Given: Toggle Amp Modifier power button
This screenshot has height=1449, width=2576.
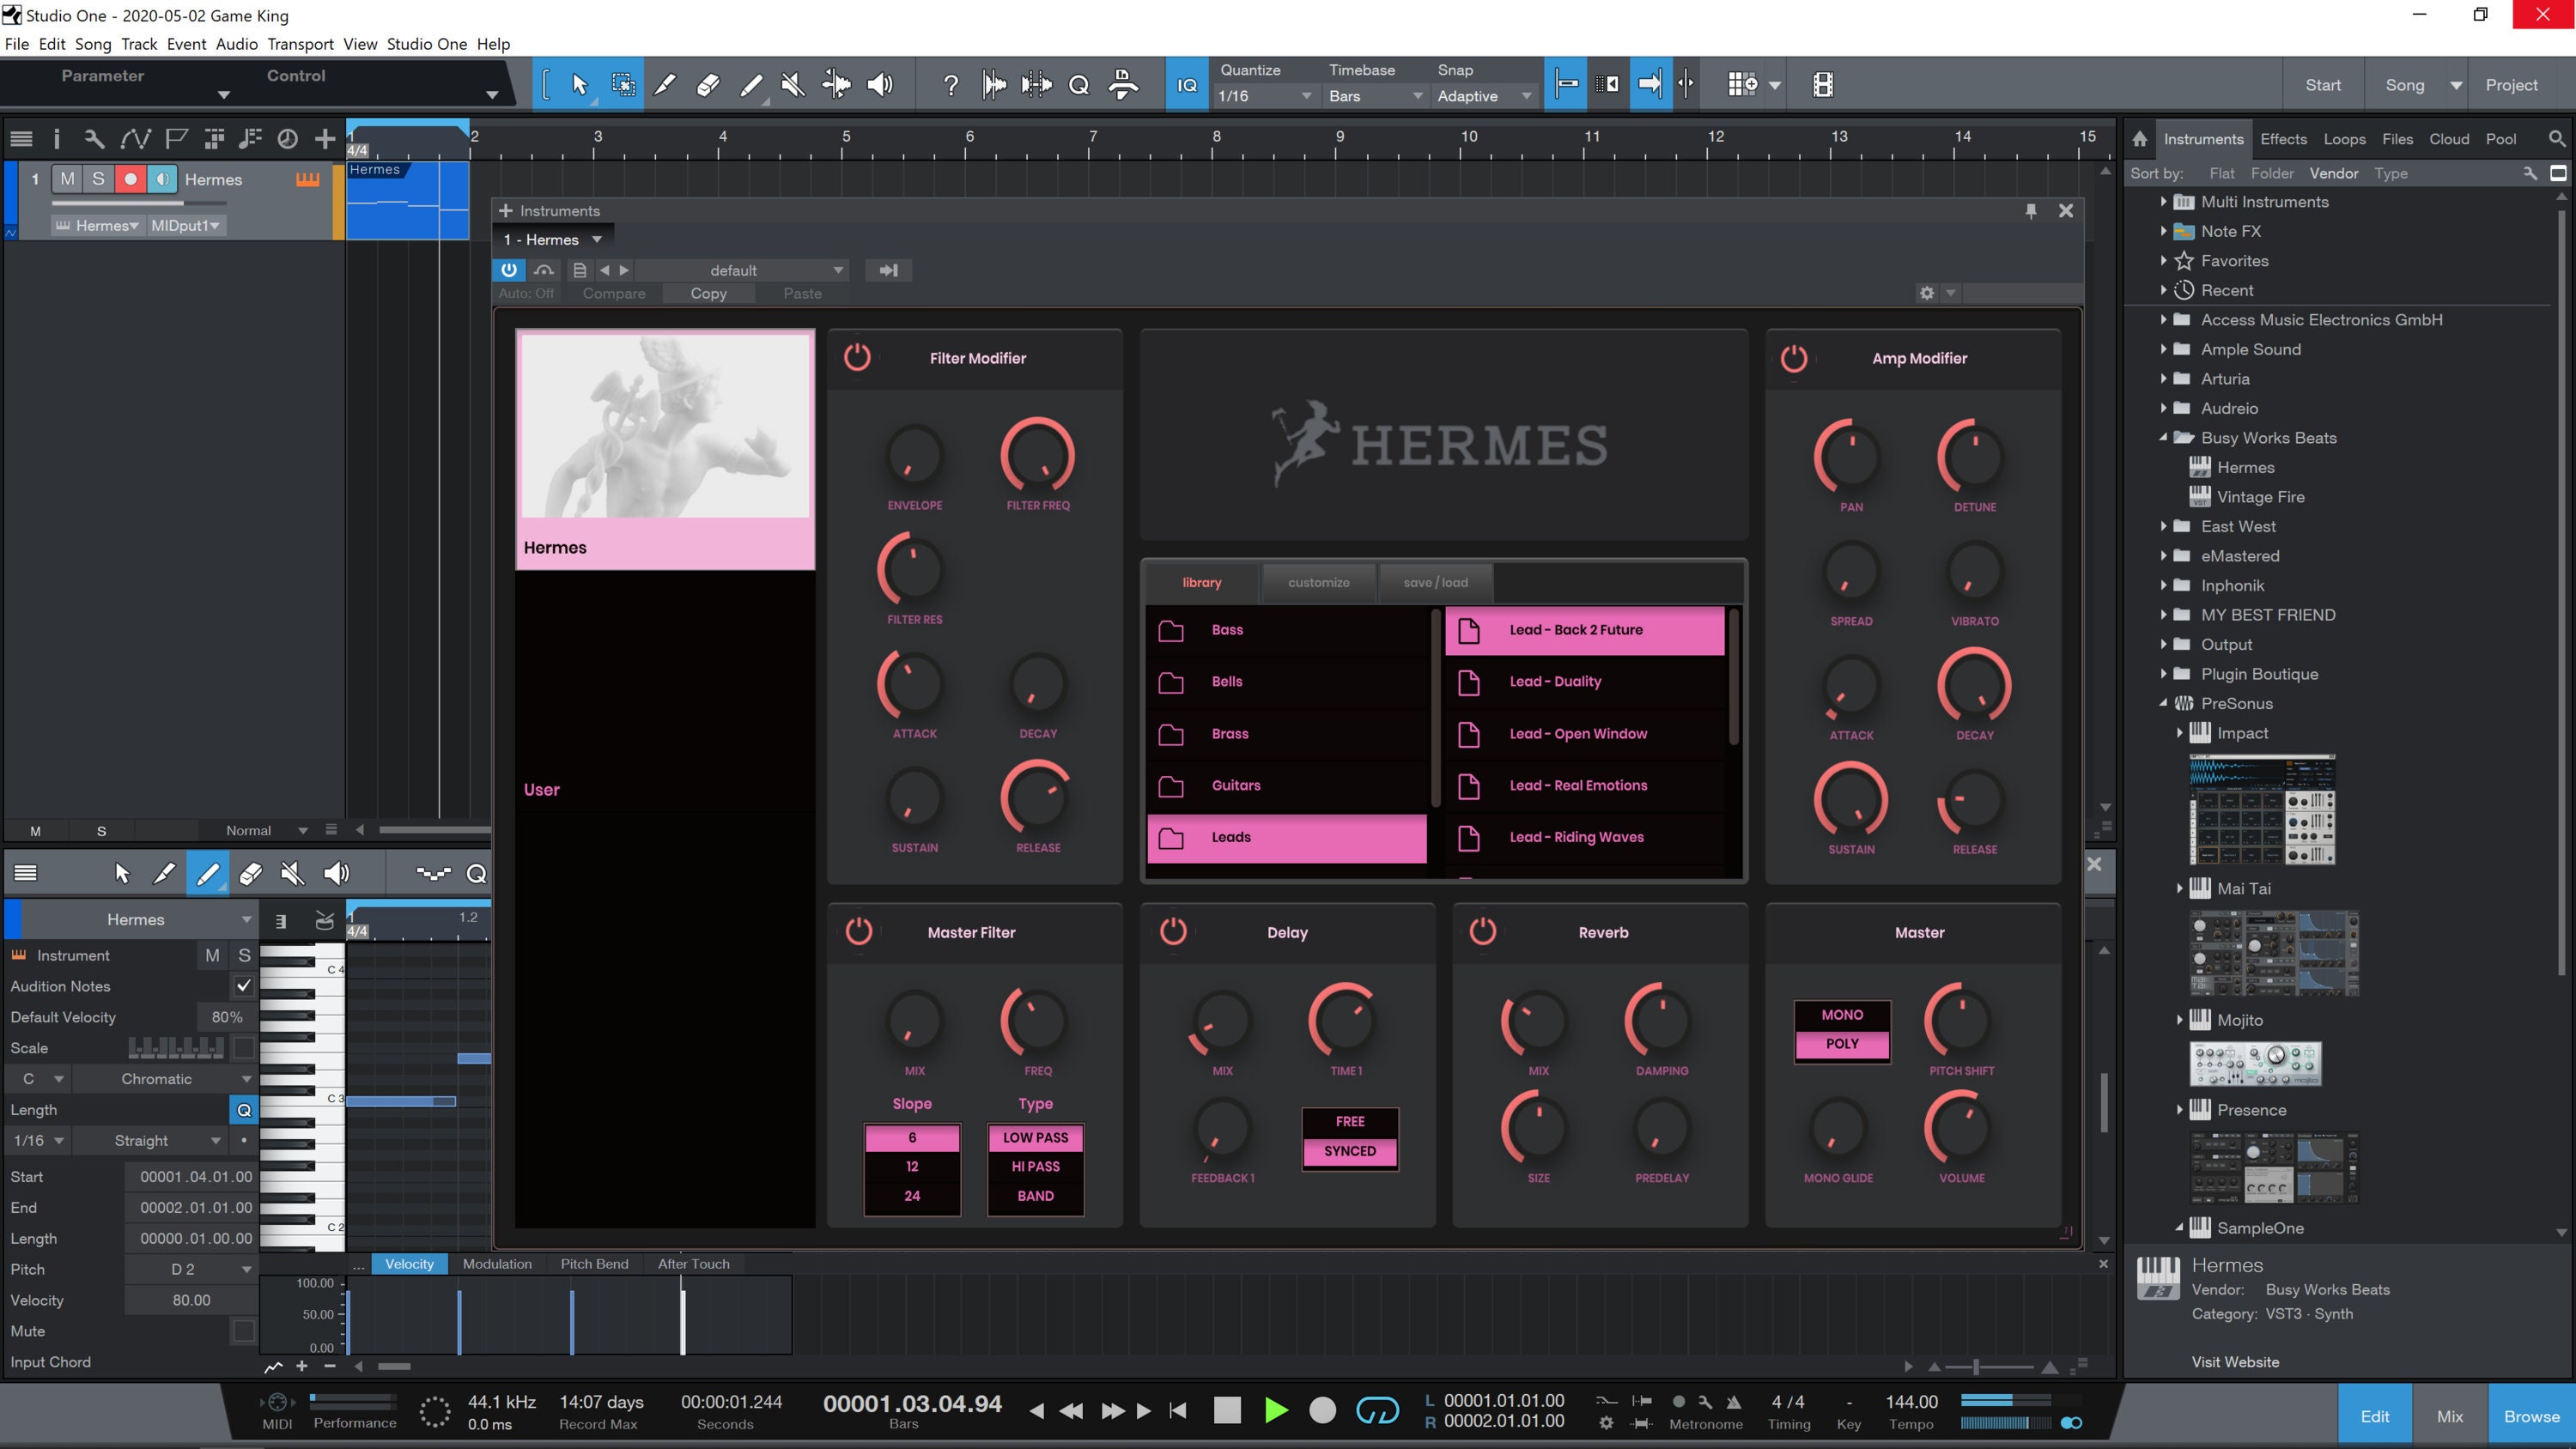Looking at the screenshot, I should [1794, 357].
